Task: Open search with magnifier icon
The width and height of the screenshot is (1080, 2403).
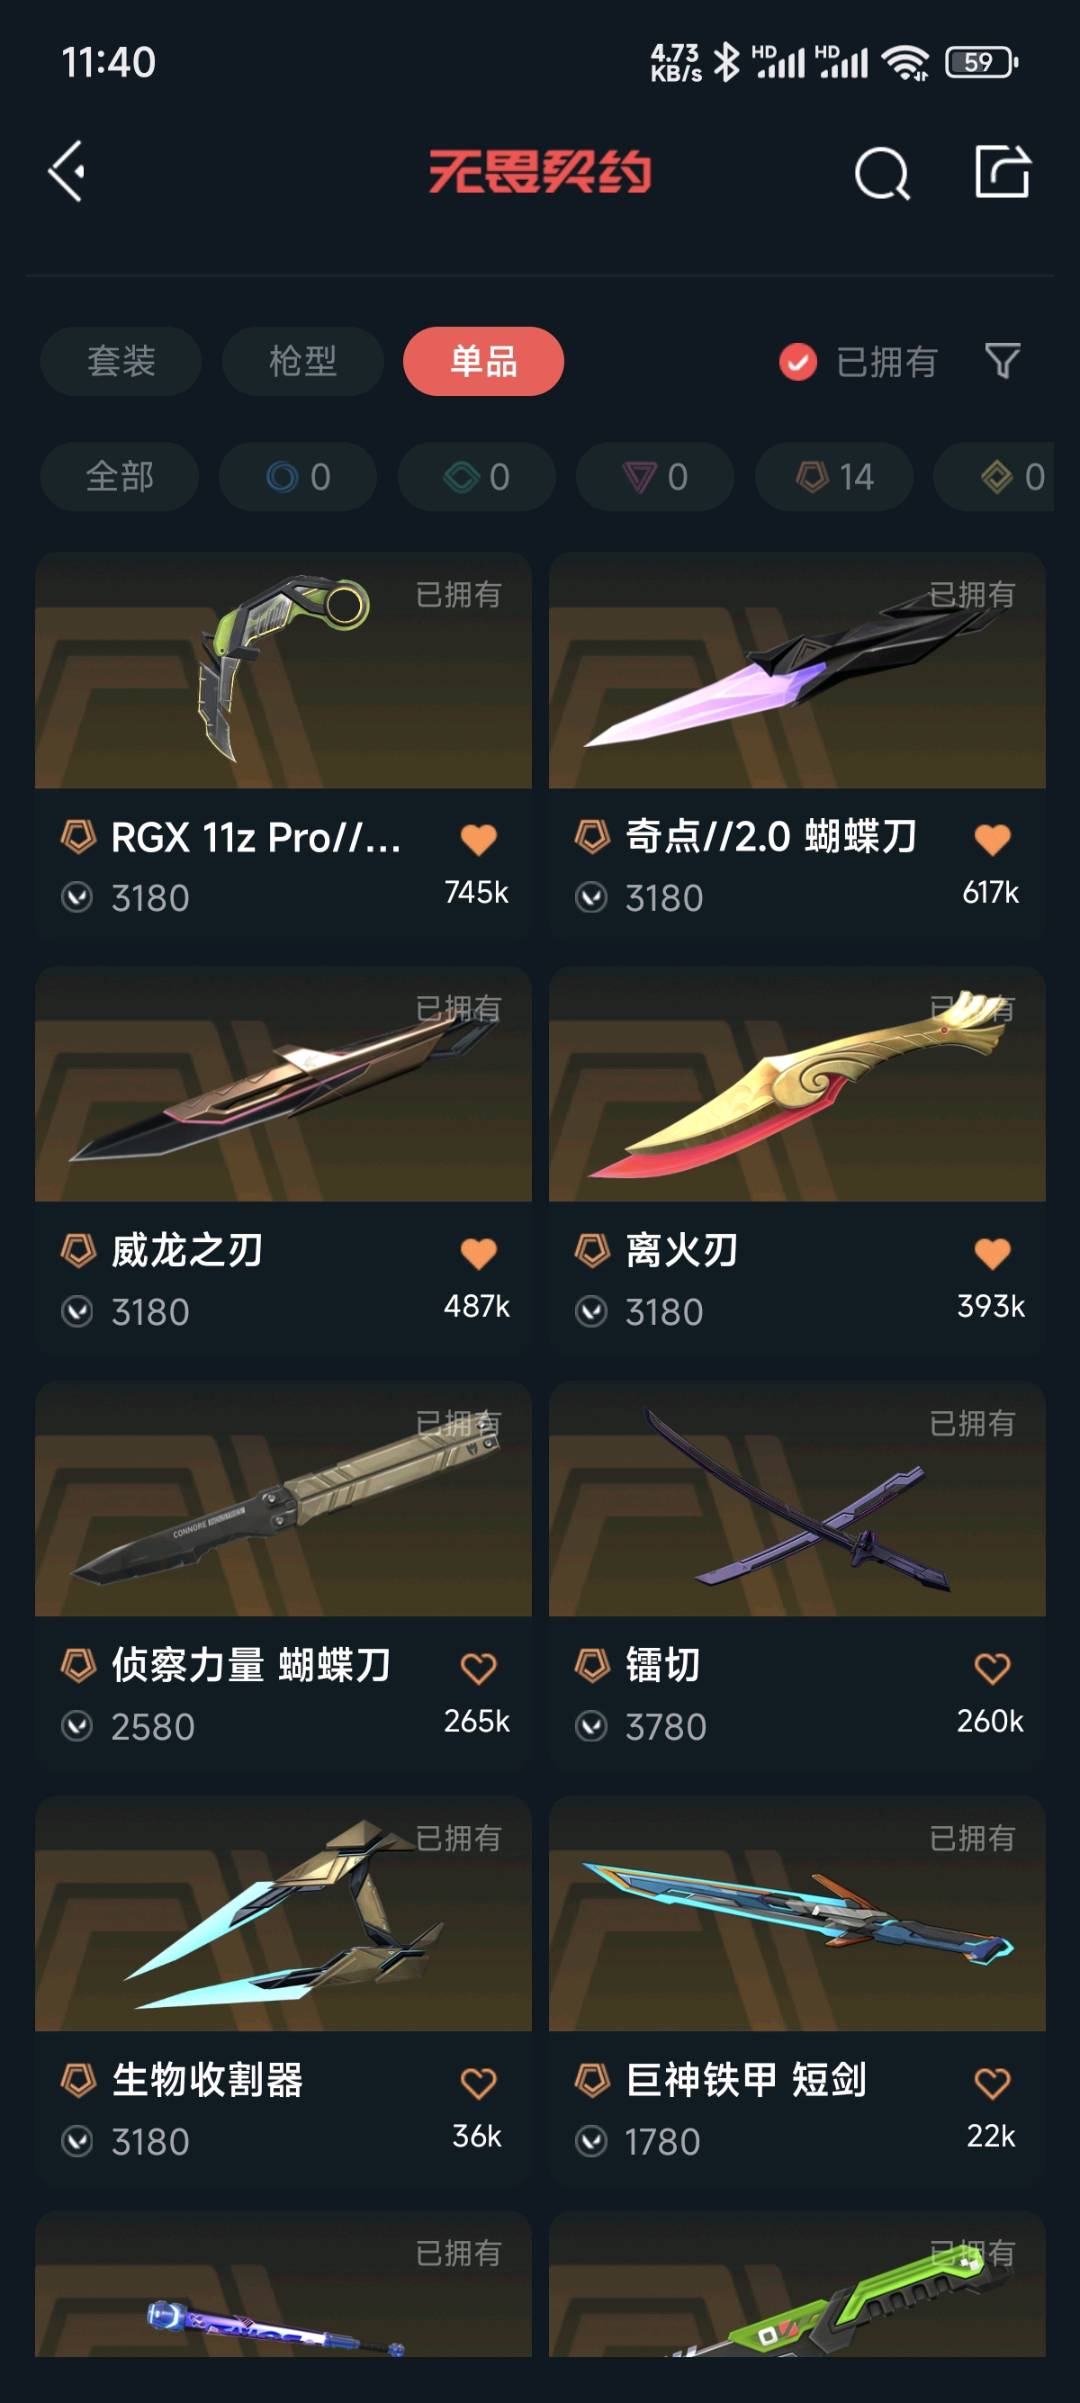Action: (882, 173)
